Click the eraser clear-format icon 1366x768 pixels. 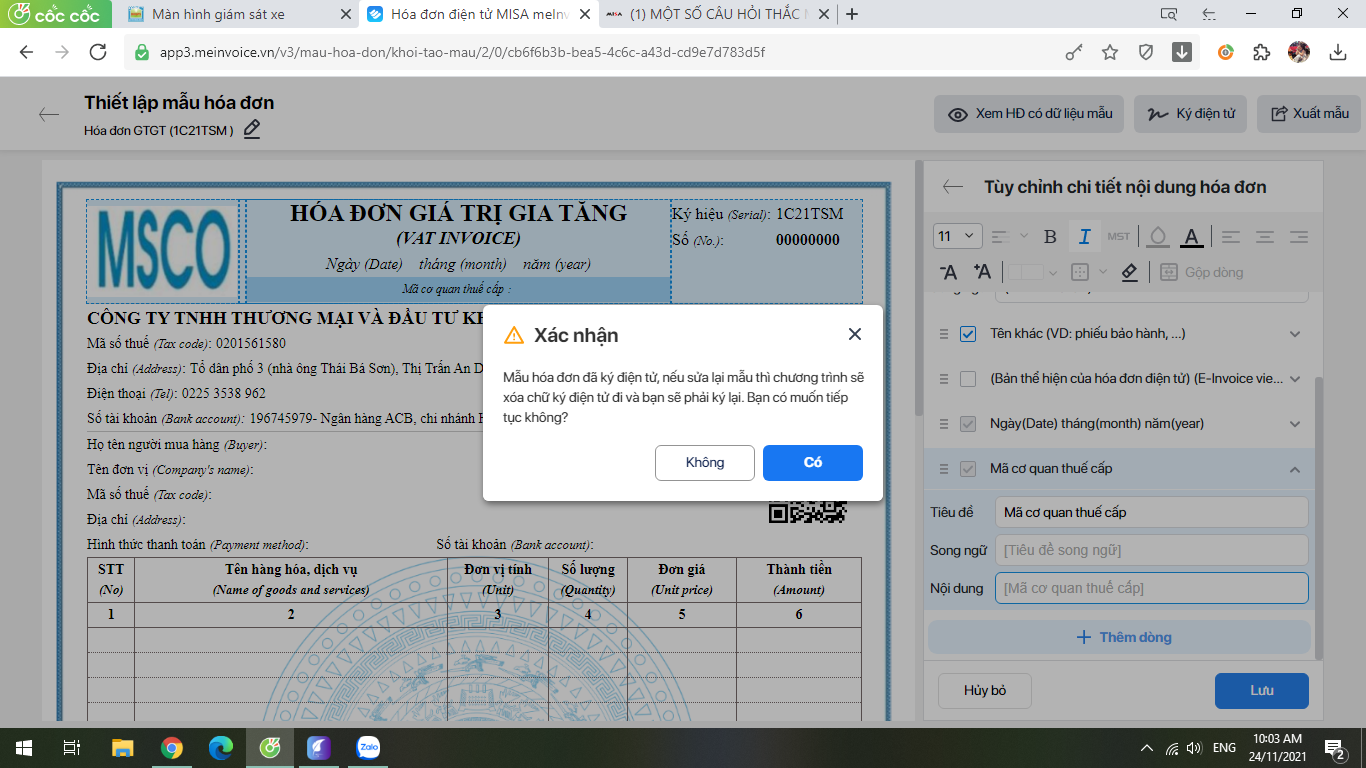1129,272
